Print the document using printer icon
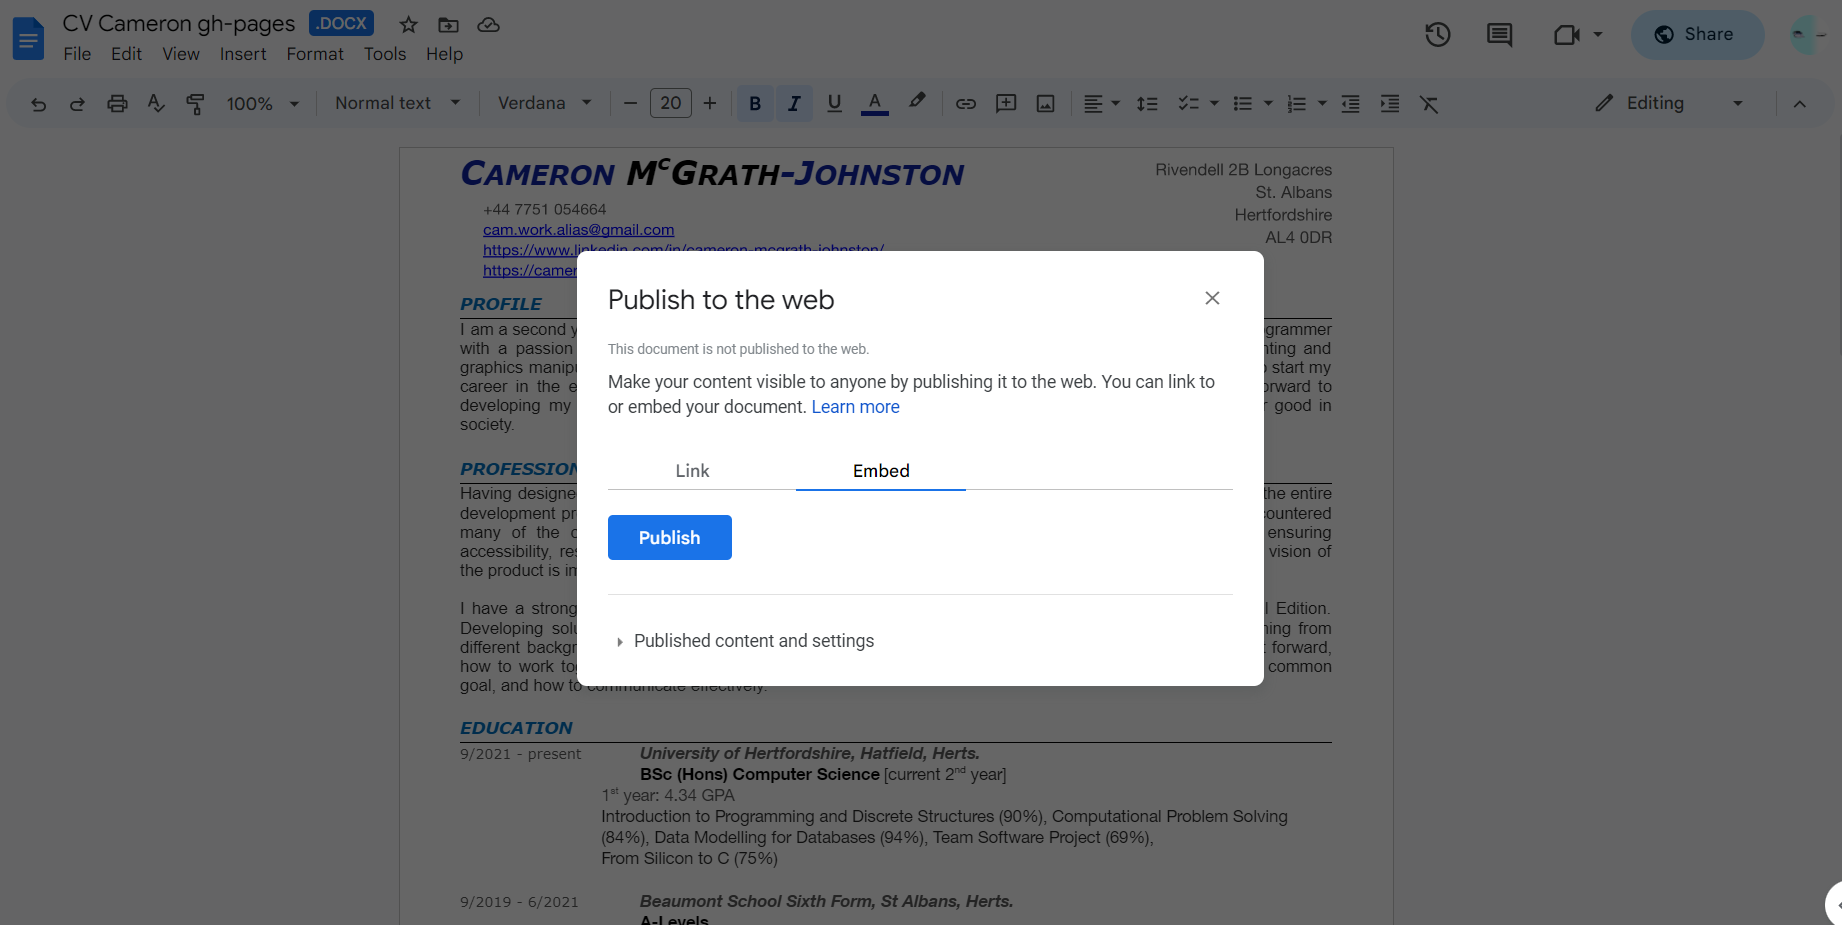The width and height of the screenshot is (1842, 925). pyautogui.click(x=117, y=104)
